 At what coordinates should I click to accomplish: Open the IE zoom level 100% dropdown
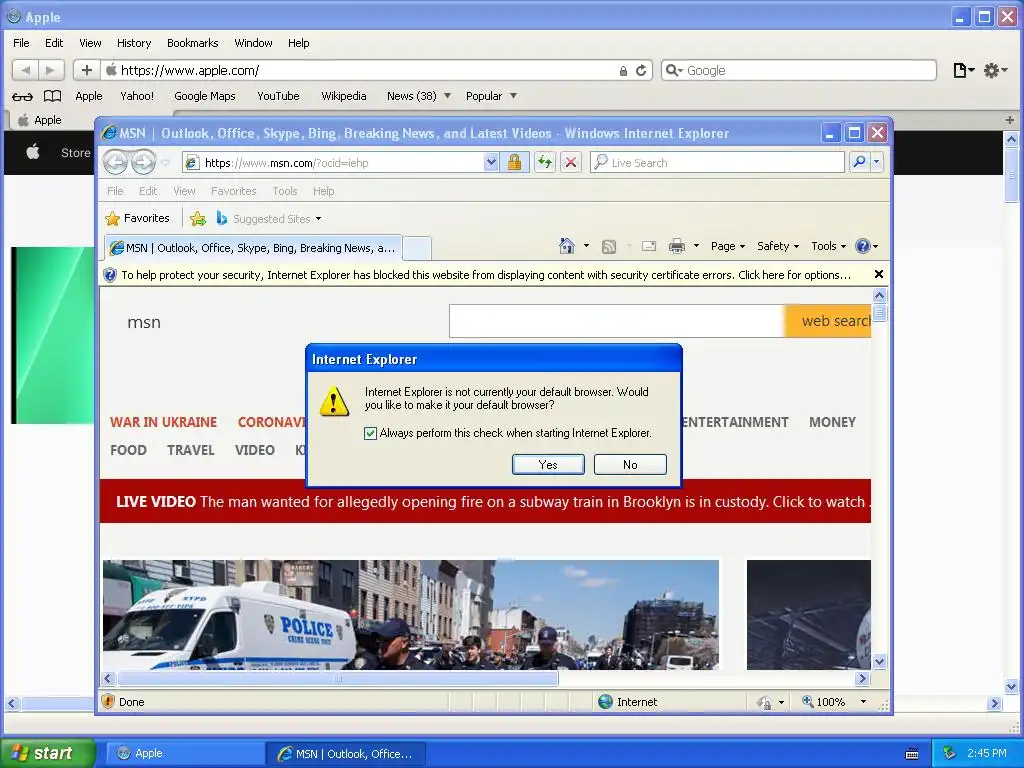[x=863, y=701]
